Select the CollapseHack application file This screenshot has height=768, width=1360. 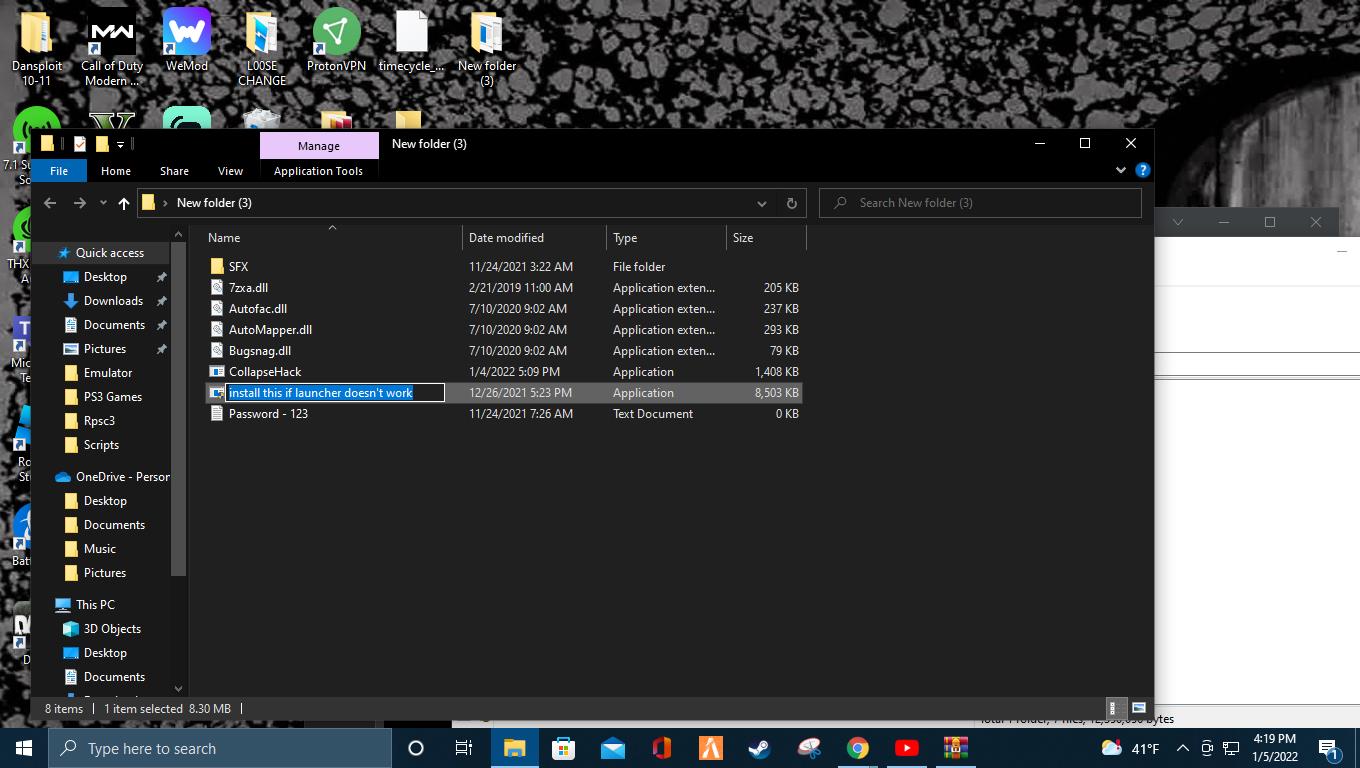pyautogui.click(x=264, y=372)
